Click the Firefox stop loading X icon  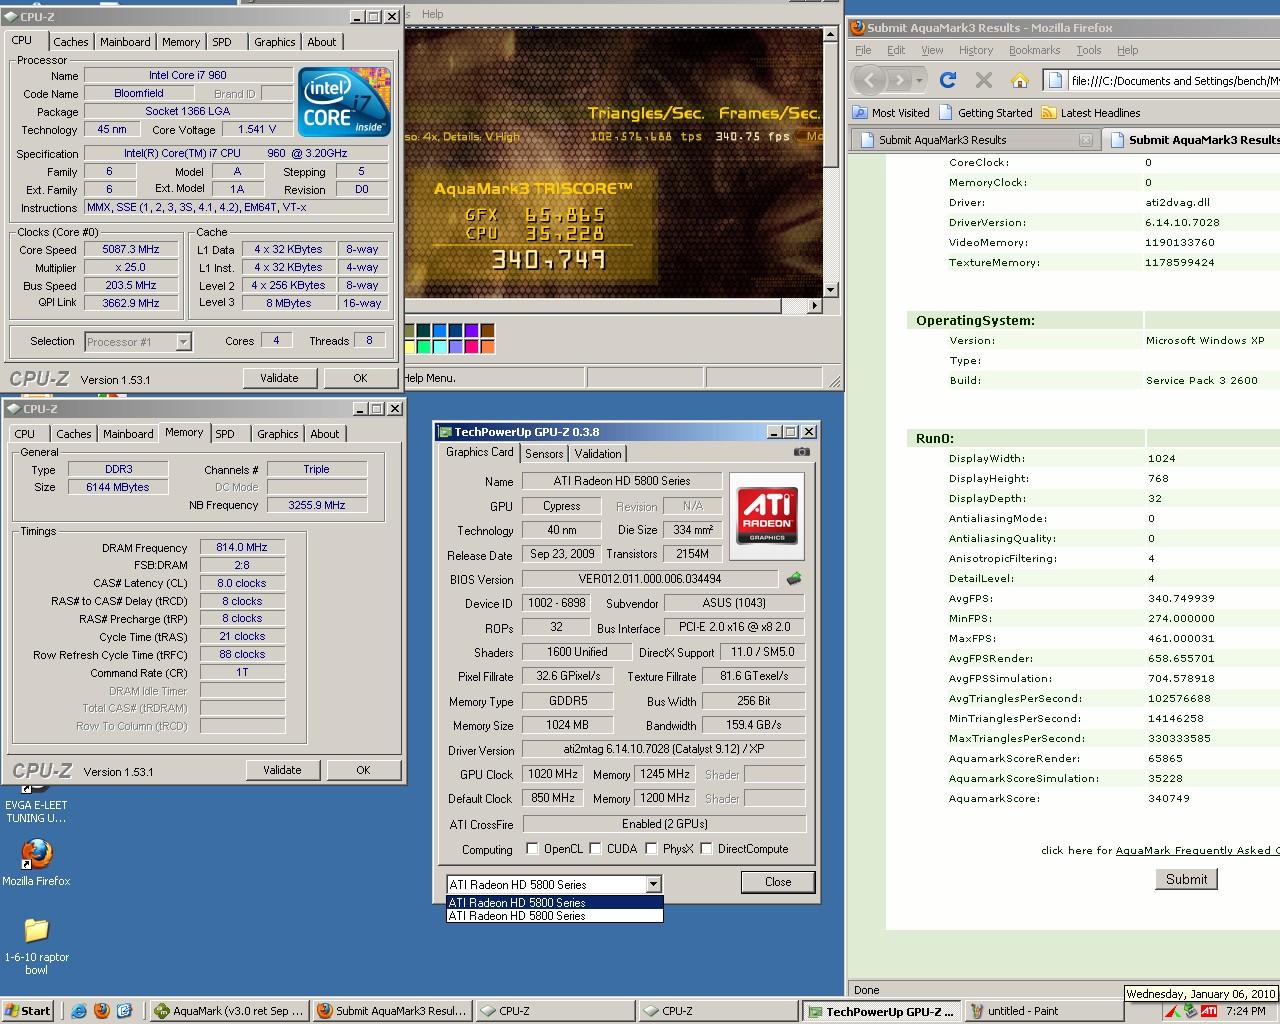tap(984, 80)
